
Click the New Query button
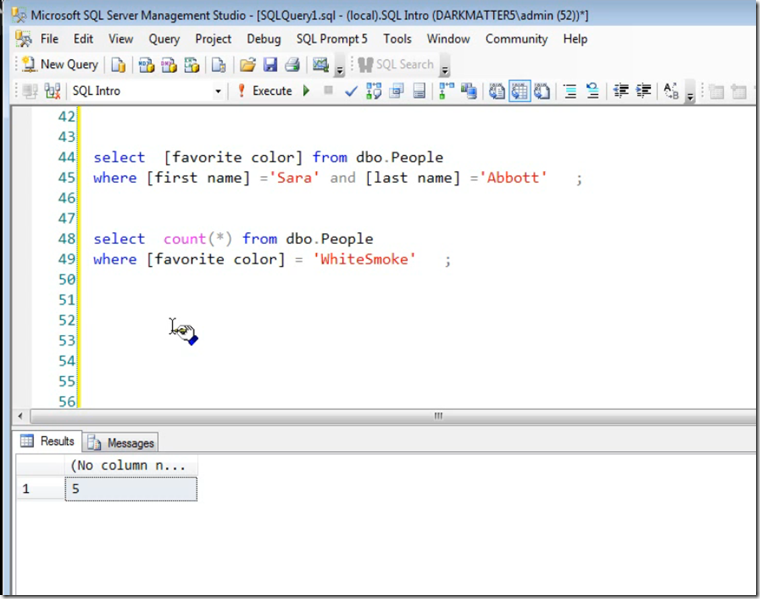(60, 64)
